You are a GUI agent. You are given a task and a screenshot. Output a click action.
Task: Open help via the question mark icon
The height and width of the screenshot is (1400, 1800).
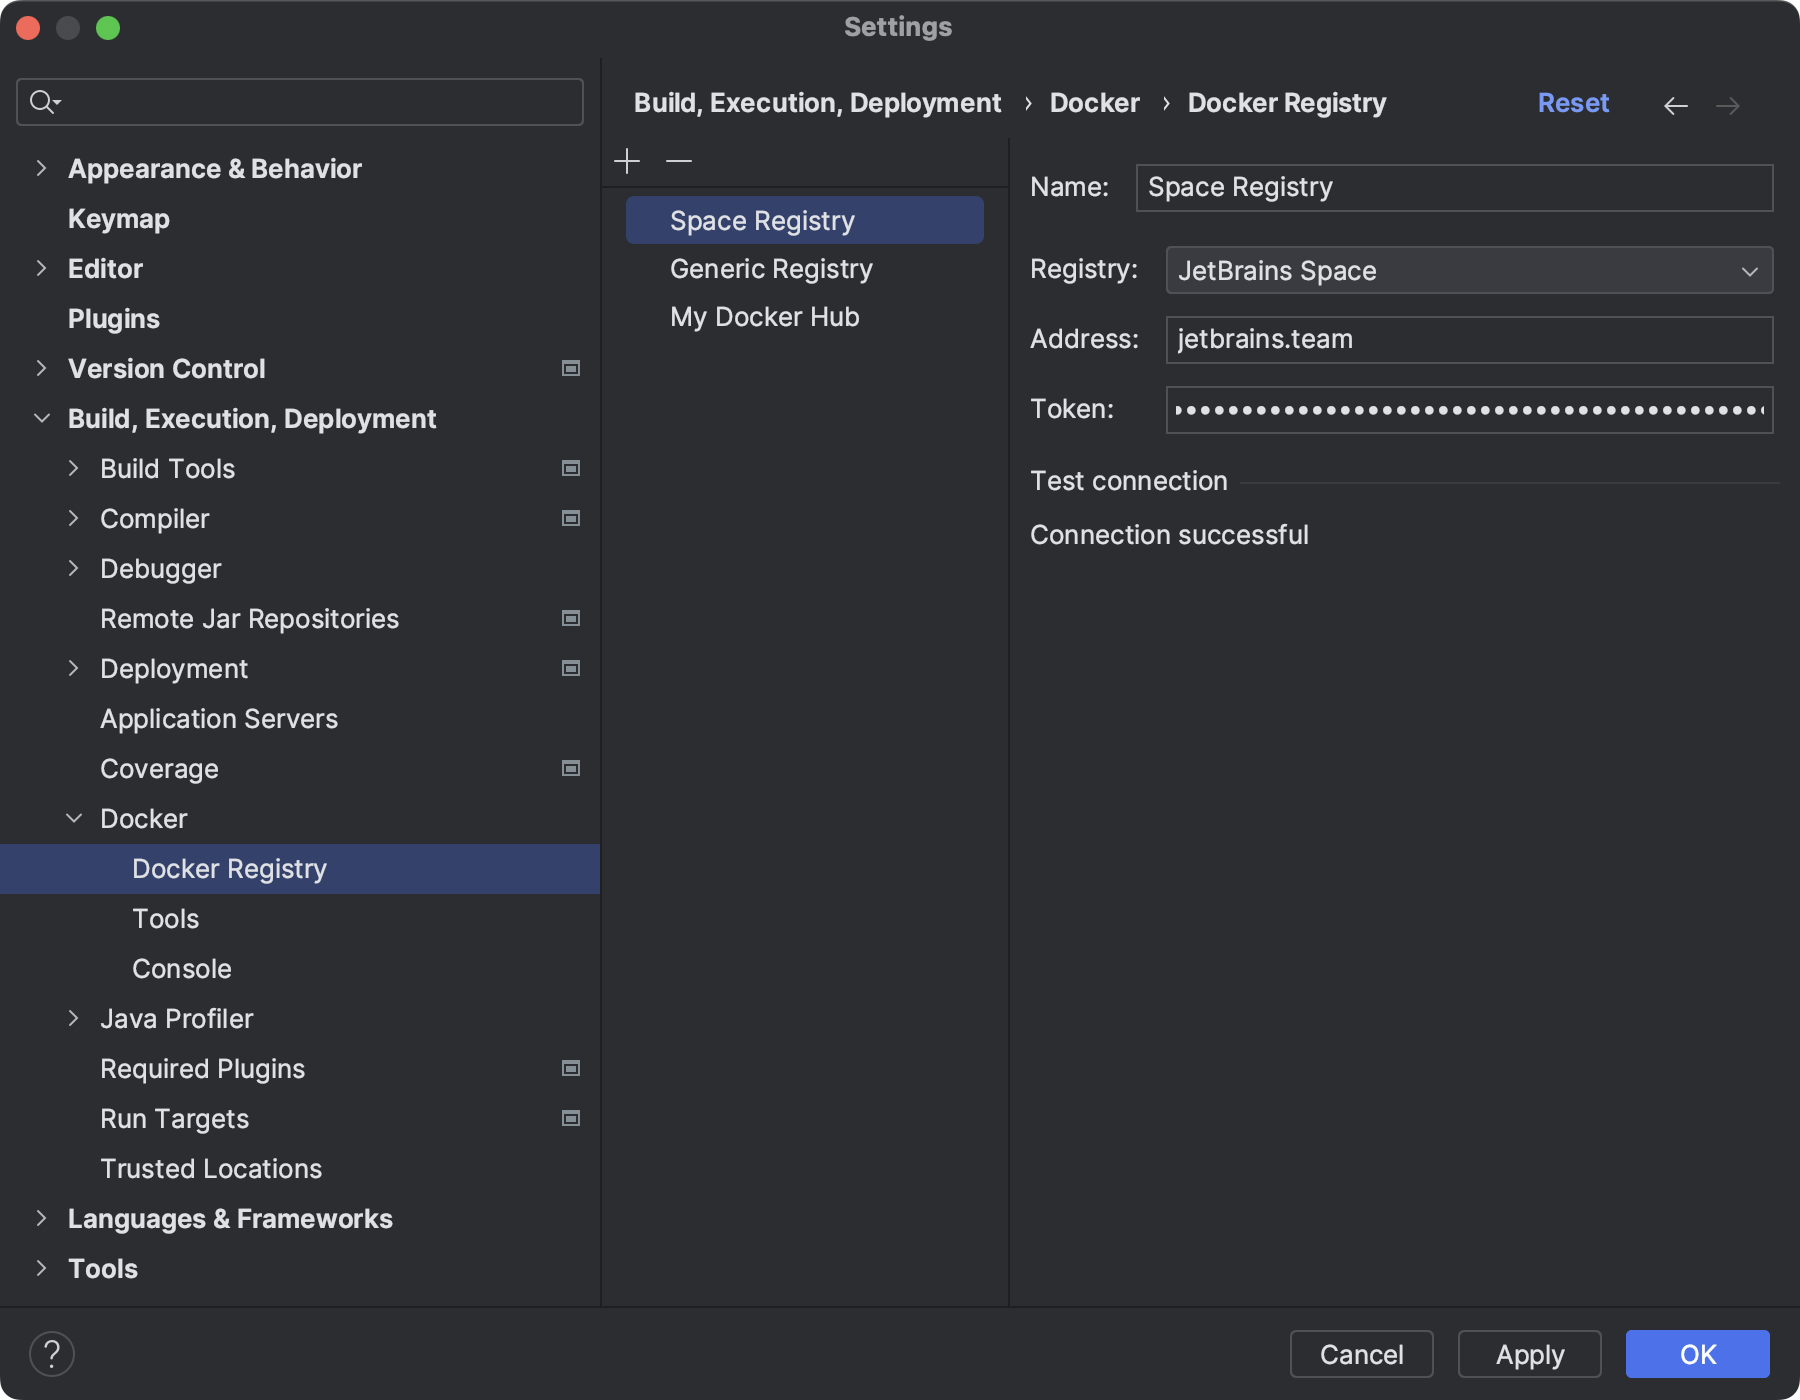[52, 1354]
